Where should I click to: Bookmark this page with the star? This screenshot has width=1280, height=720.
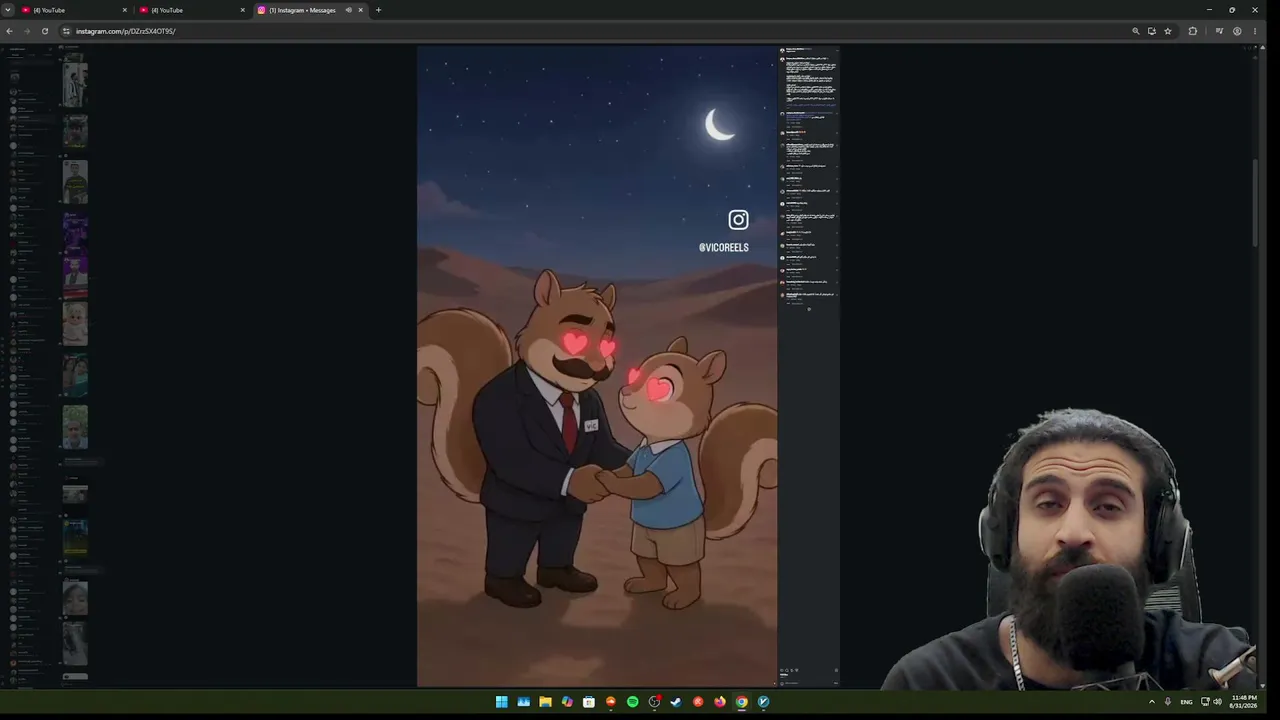click(x=1168, y=31)
